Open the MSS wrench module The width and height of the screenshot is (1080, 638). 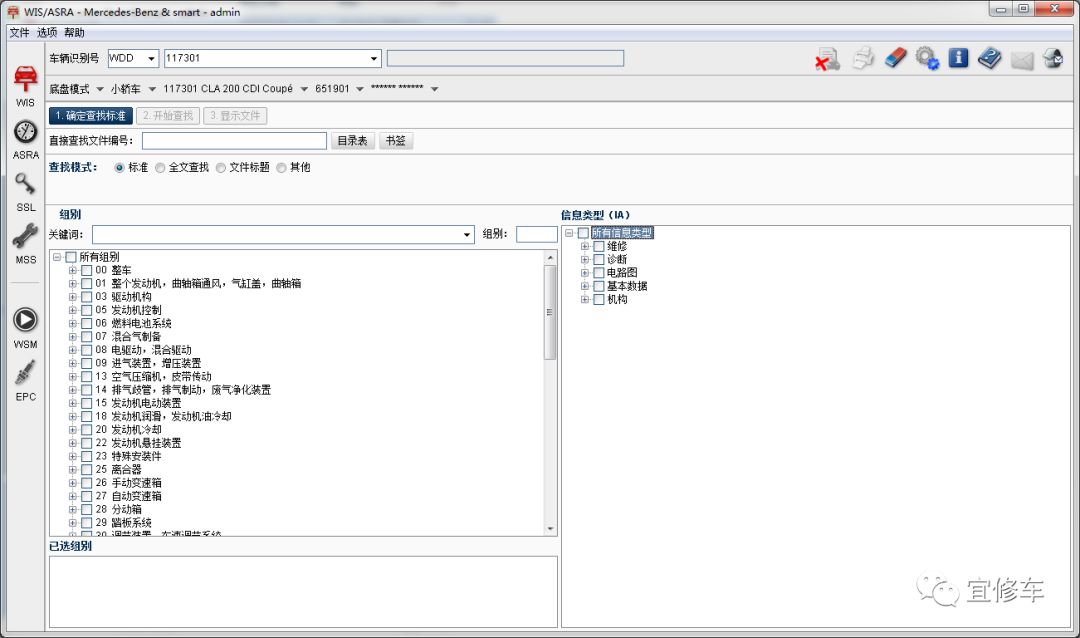(x=25, y=244)
